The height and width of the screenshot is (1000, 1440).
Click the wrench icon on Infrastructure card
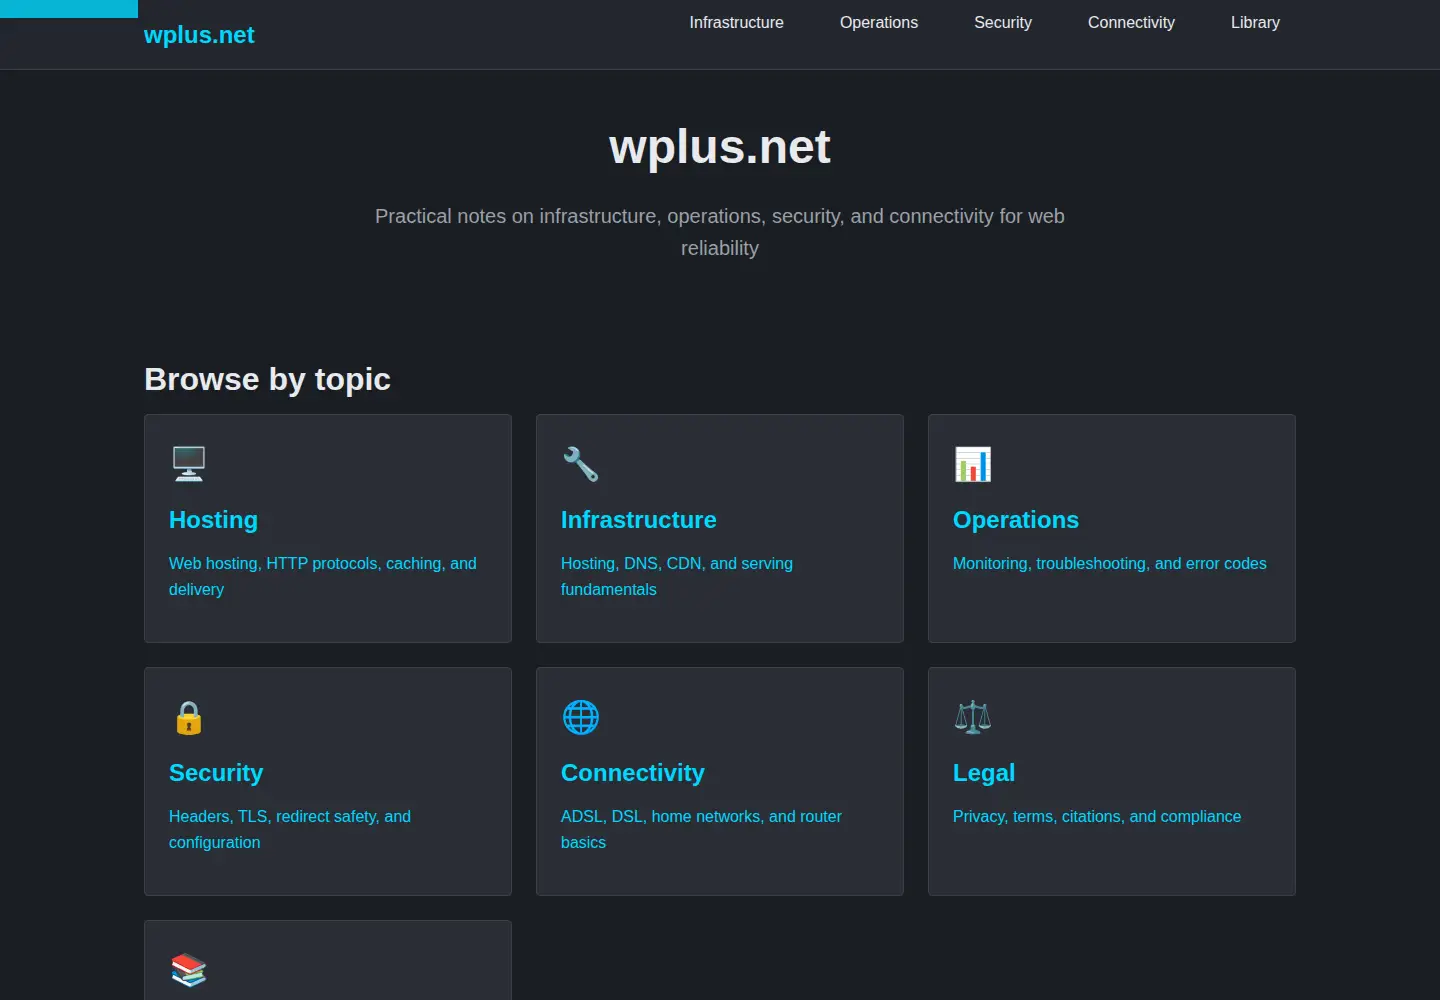coord(581,464)
